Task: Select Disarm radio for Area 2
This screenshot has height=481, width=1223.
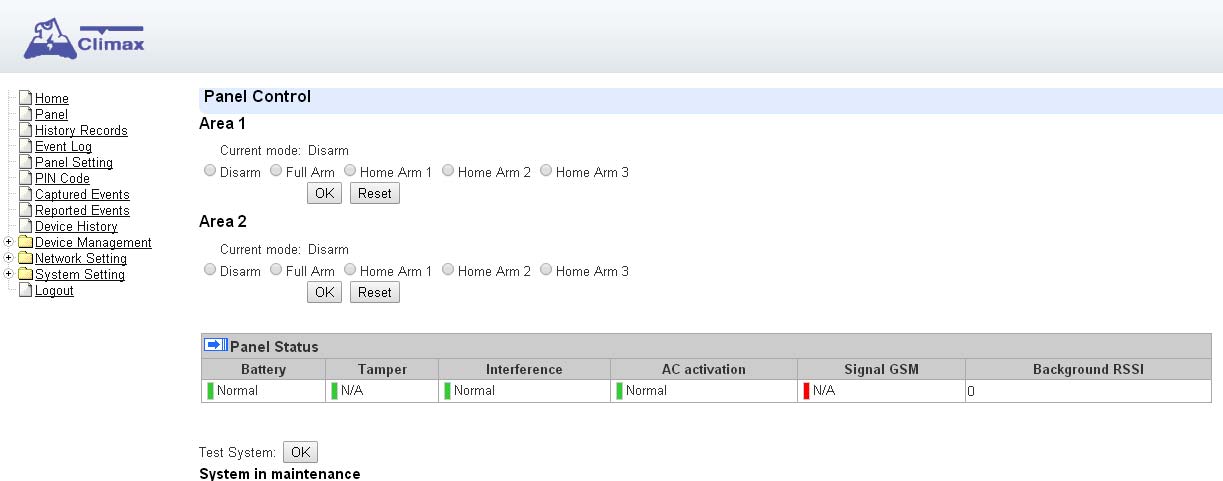Action: pos(210,270)
